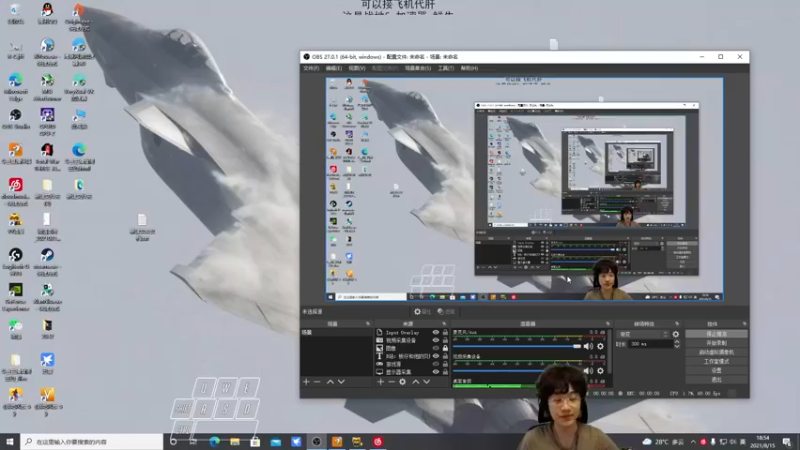Viewport: 800px width, 450px height.
Task: Open Windows Start button
Action: click(10, 442)
